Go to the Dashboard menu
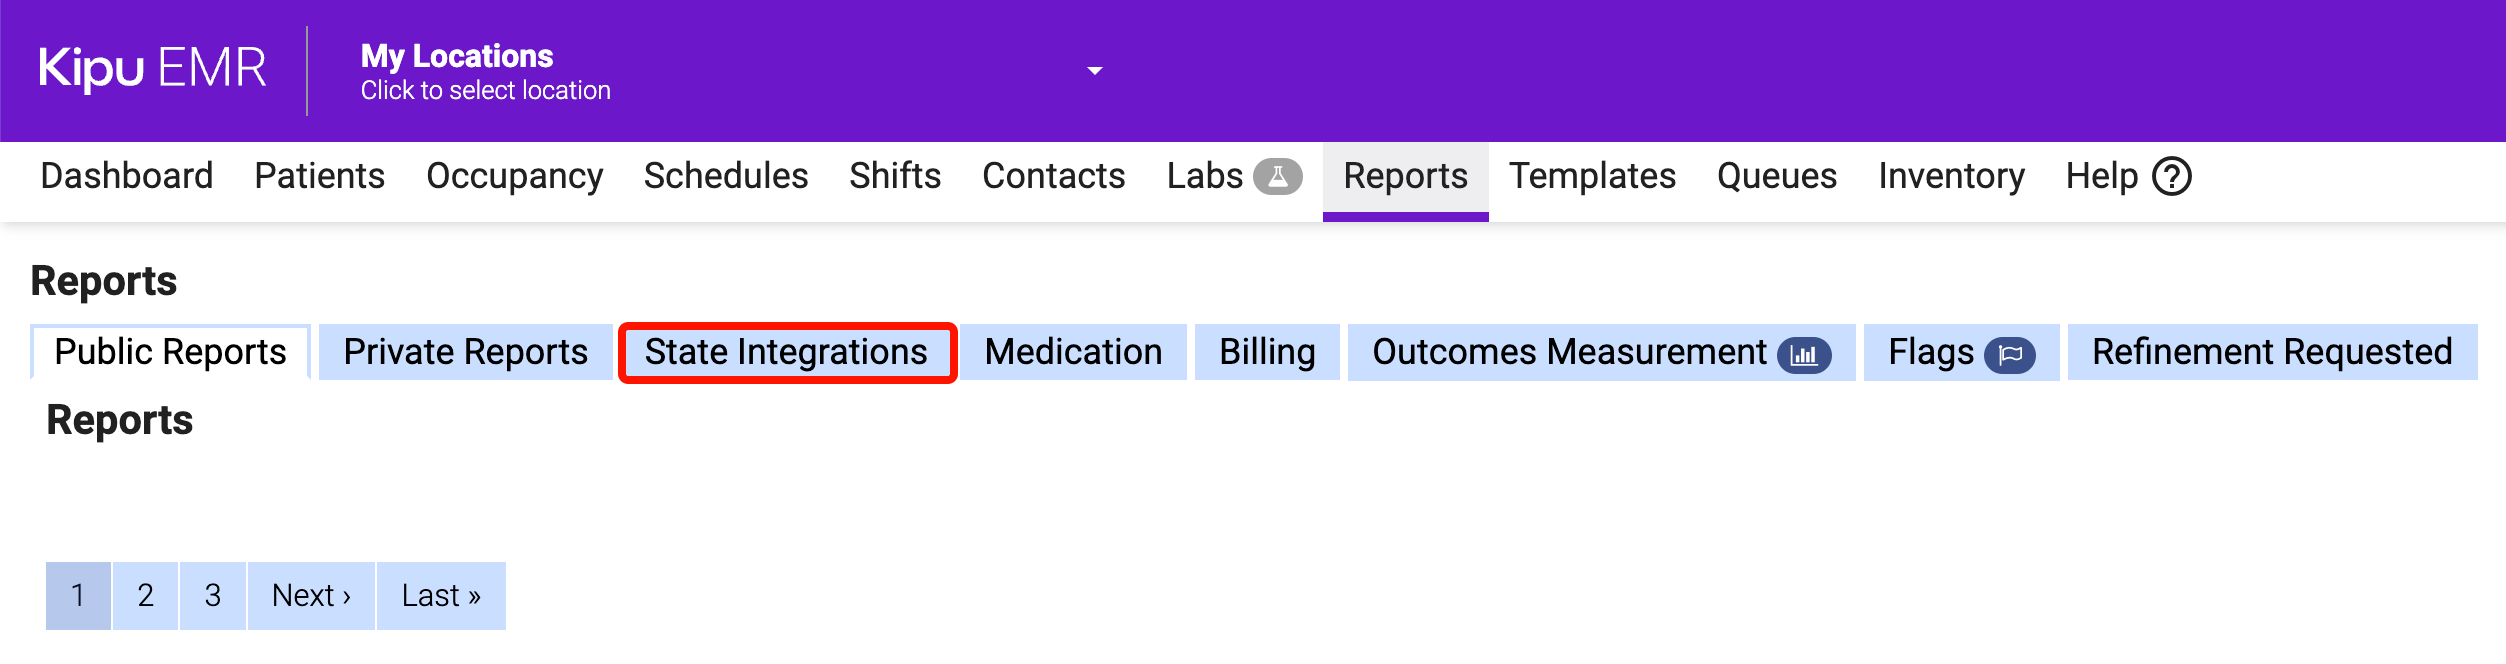The height and width of the screenshot is (664, 2506). (x=127, y=177)
